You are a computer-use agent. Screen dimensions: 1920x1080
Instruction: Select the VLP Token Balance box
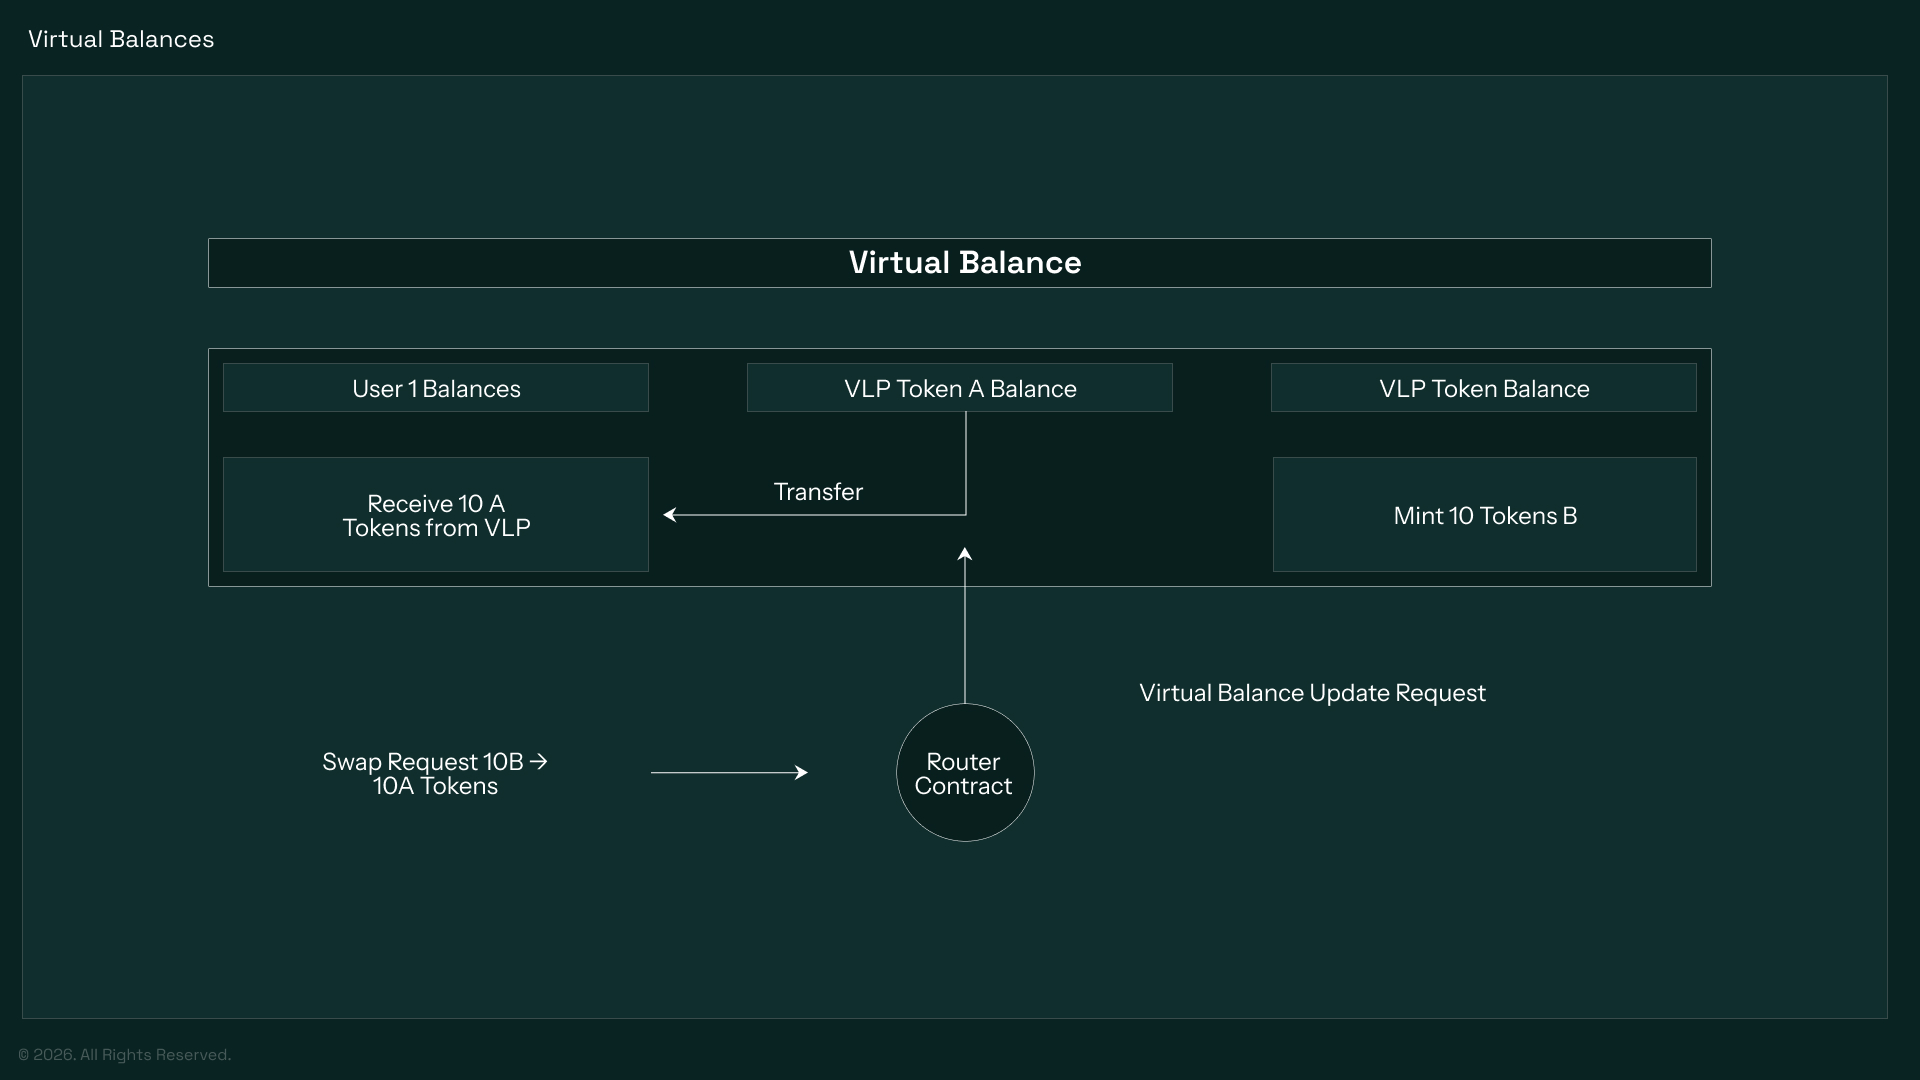tap(1483, 388)
